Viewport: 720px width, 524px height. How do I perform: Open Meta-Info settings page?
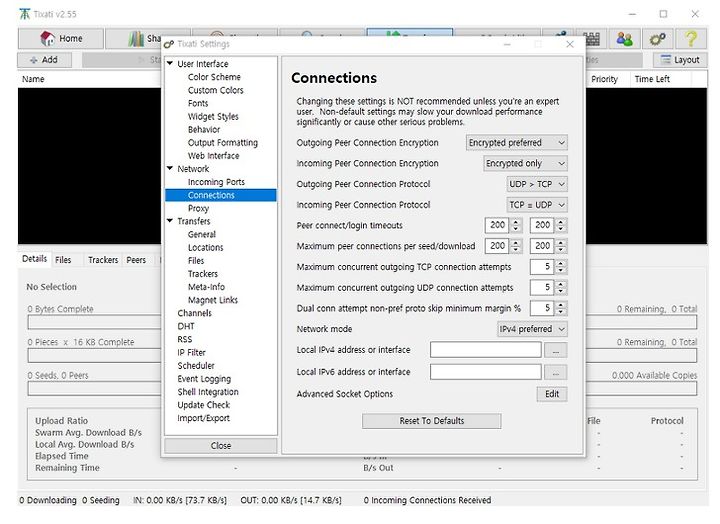click(x=206, y=287)
